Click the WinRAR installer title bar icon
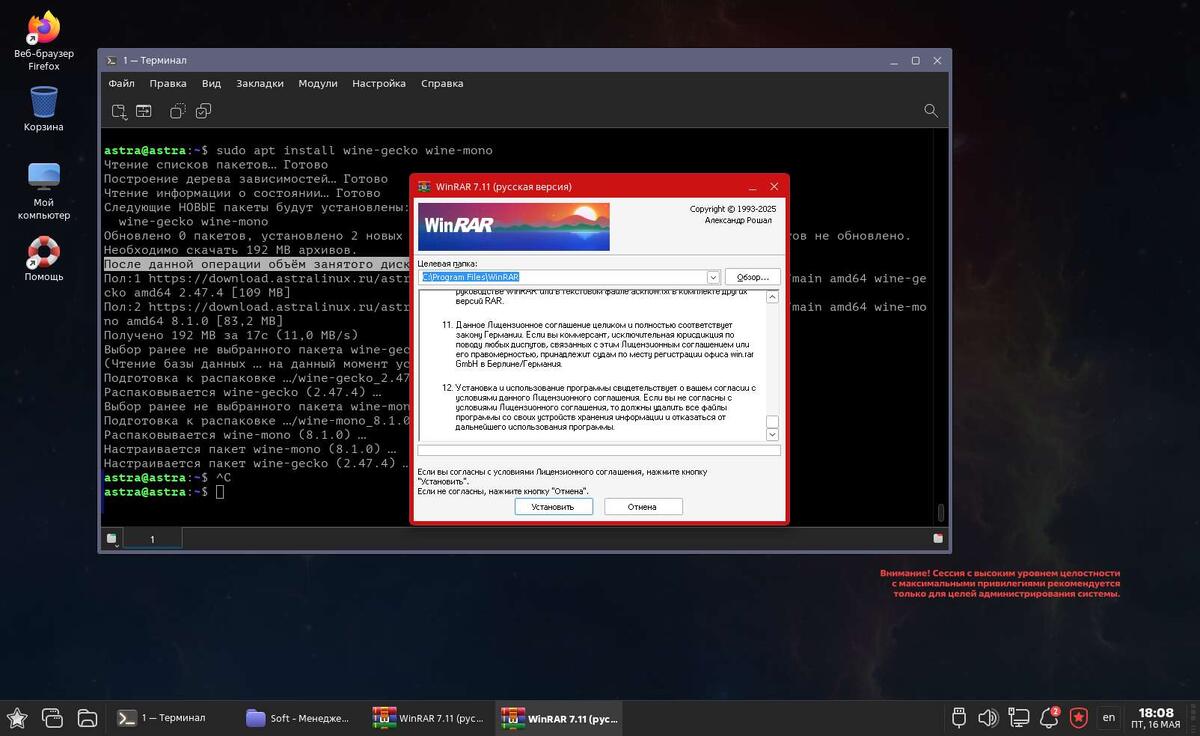This screenshot has height=736, width=1200. coord(424,187)
